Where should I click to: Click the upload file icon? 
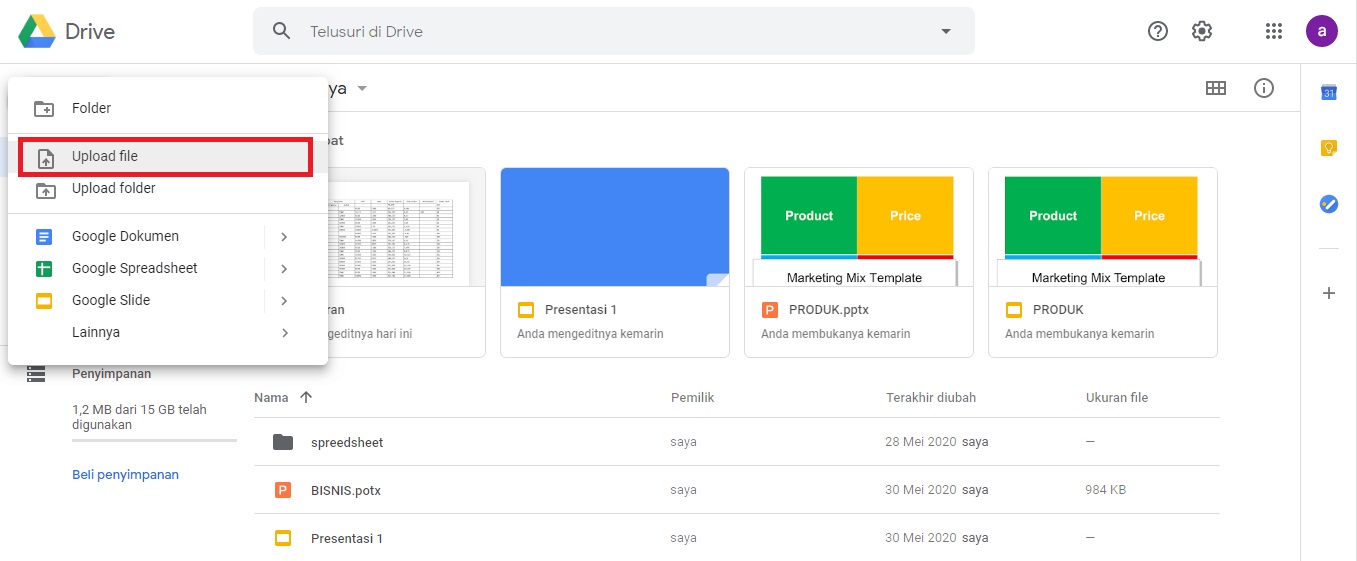[45, 158]
